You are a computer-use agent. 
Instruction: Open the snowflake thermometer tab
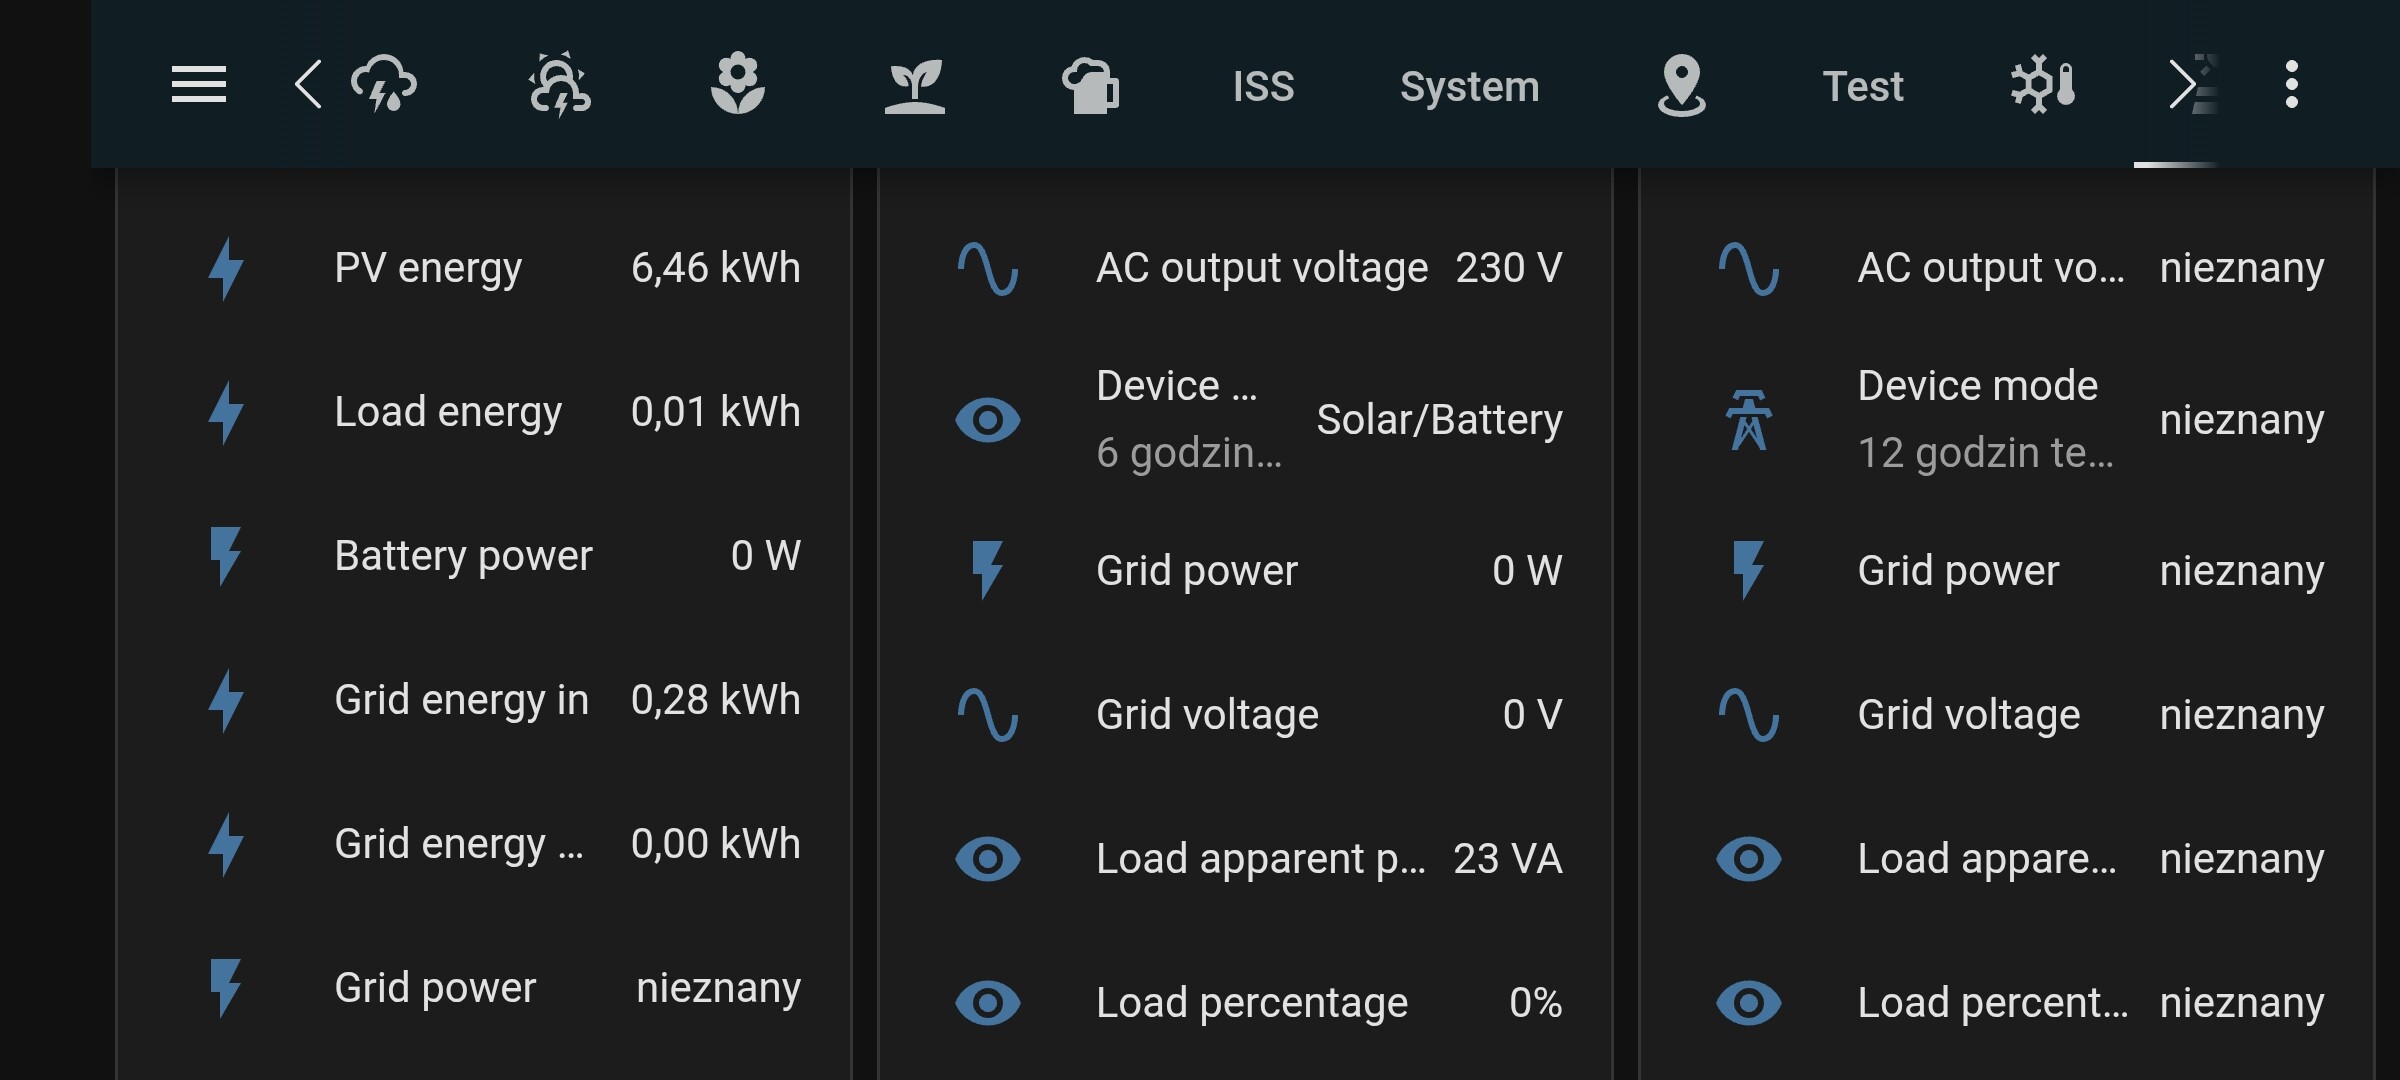pos(2043,85)
